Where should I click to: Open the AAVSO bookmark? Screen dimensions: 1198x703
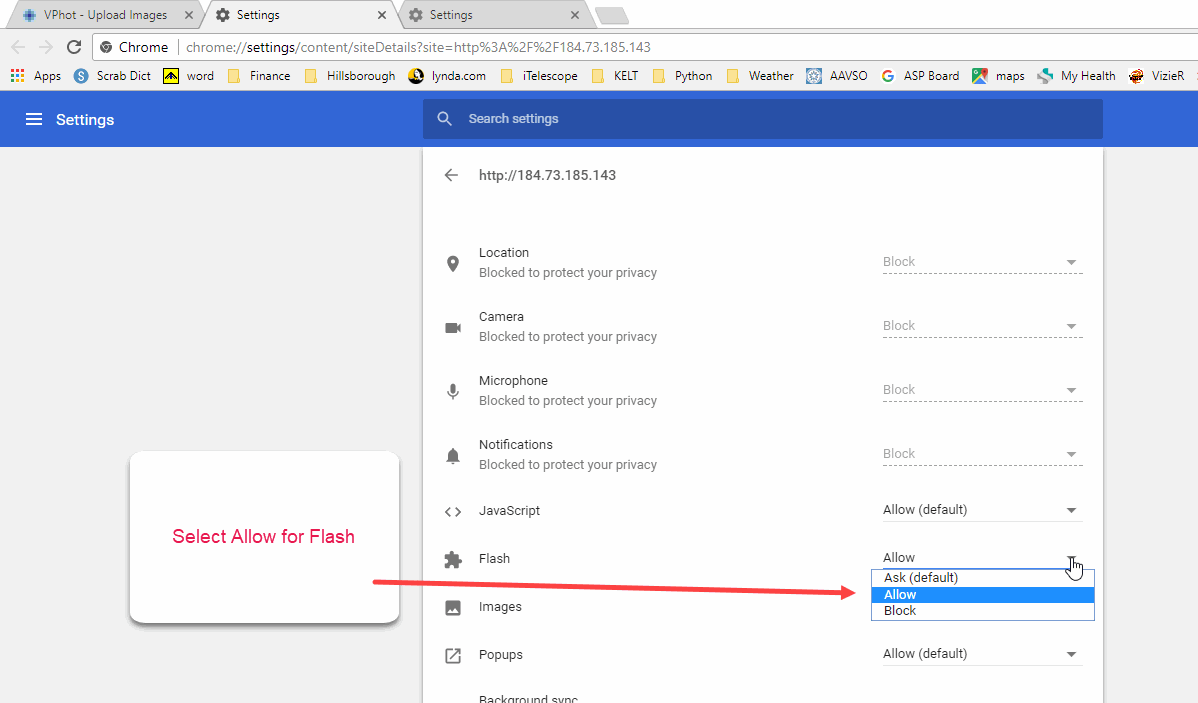(x=839, y=76)
